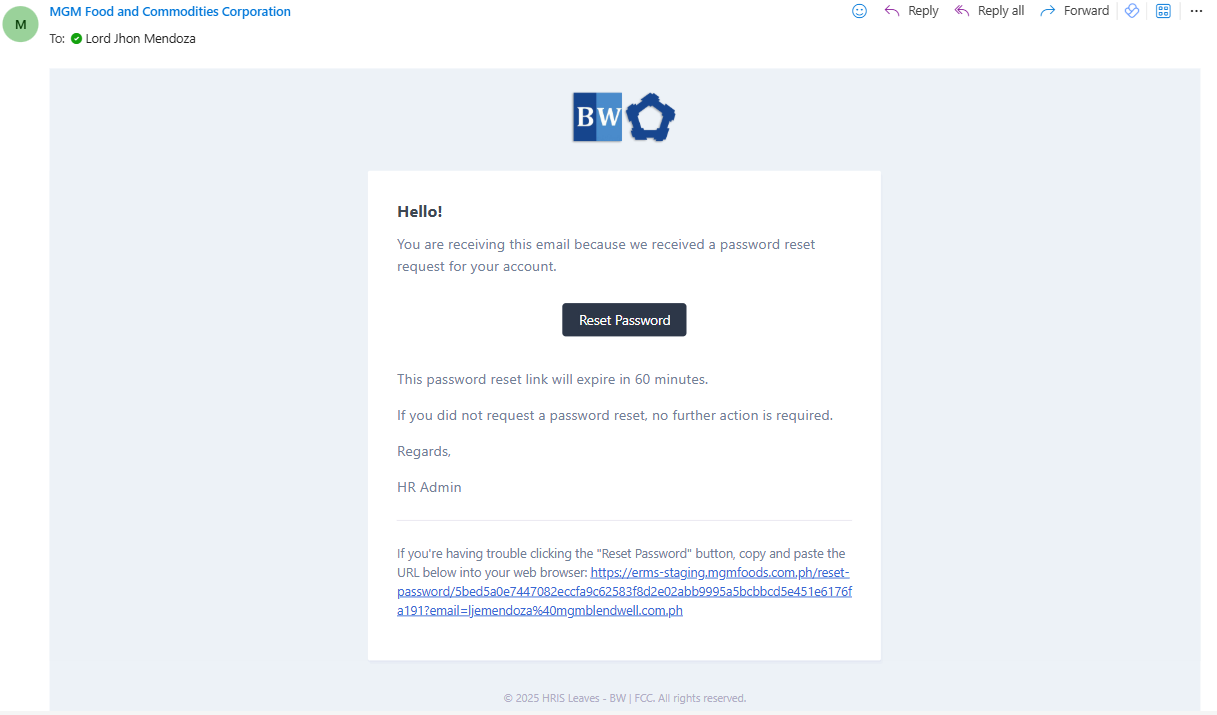The width and height of the screenshot is (1217, 715).
Task: Open the Copilot icon in the toolbar
Action: pos(1132,11)
